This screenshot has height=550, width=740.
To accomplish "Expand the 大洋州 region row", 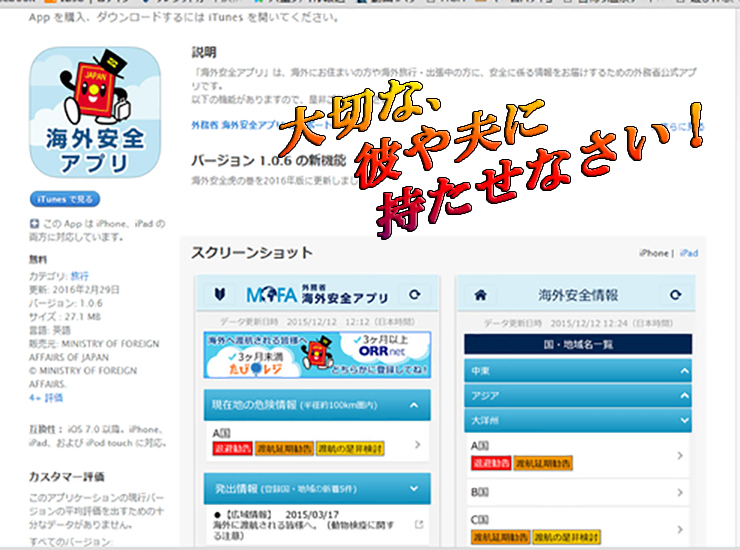I will pos(578,420).
